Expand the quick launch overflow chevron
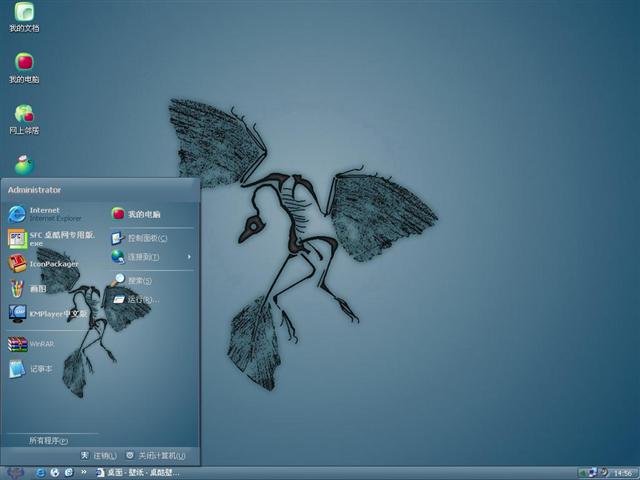The image size is (640, 480). tap(84, 472)
